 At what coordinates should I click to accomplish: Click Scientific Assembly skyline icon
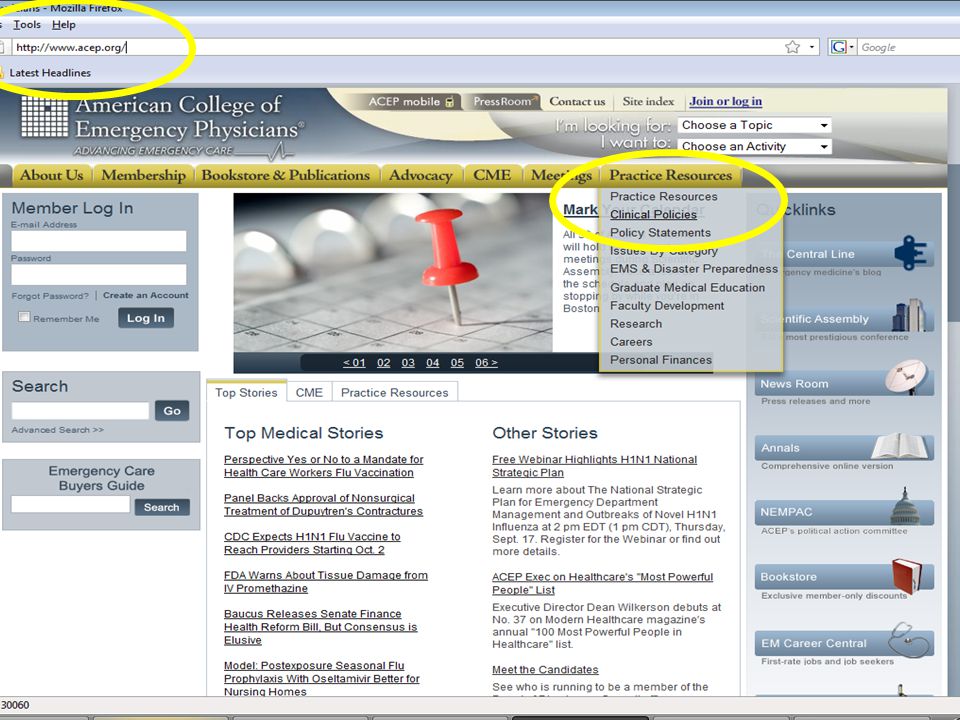pyautogui.click(x=907, y=315)
